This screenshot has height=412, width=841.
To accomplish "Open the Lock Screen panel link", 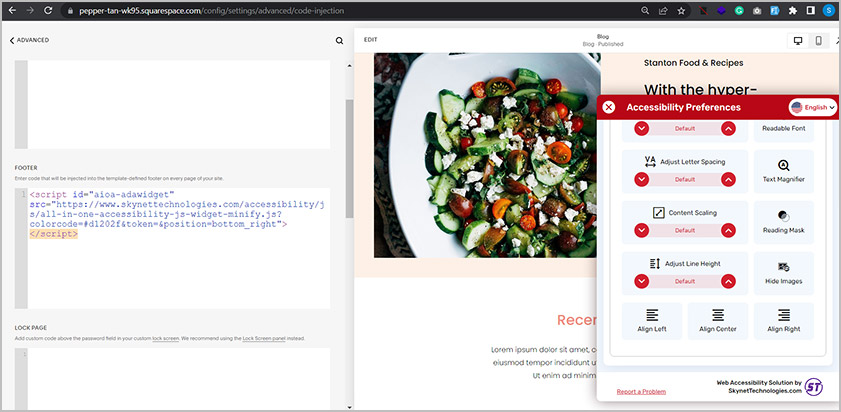I will click(x=263, y=339).
